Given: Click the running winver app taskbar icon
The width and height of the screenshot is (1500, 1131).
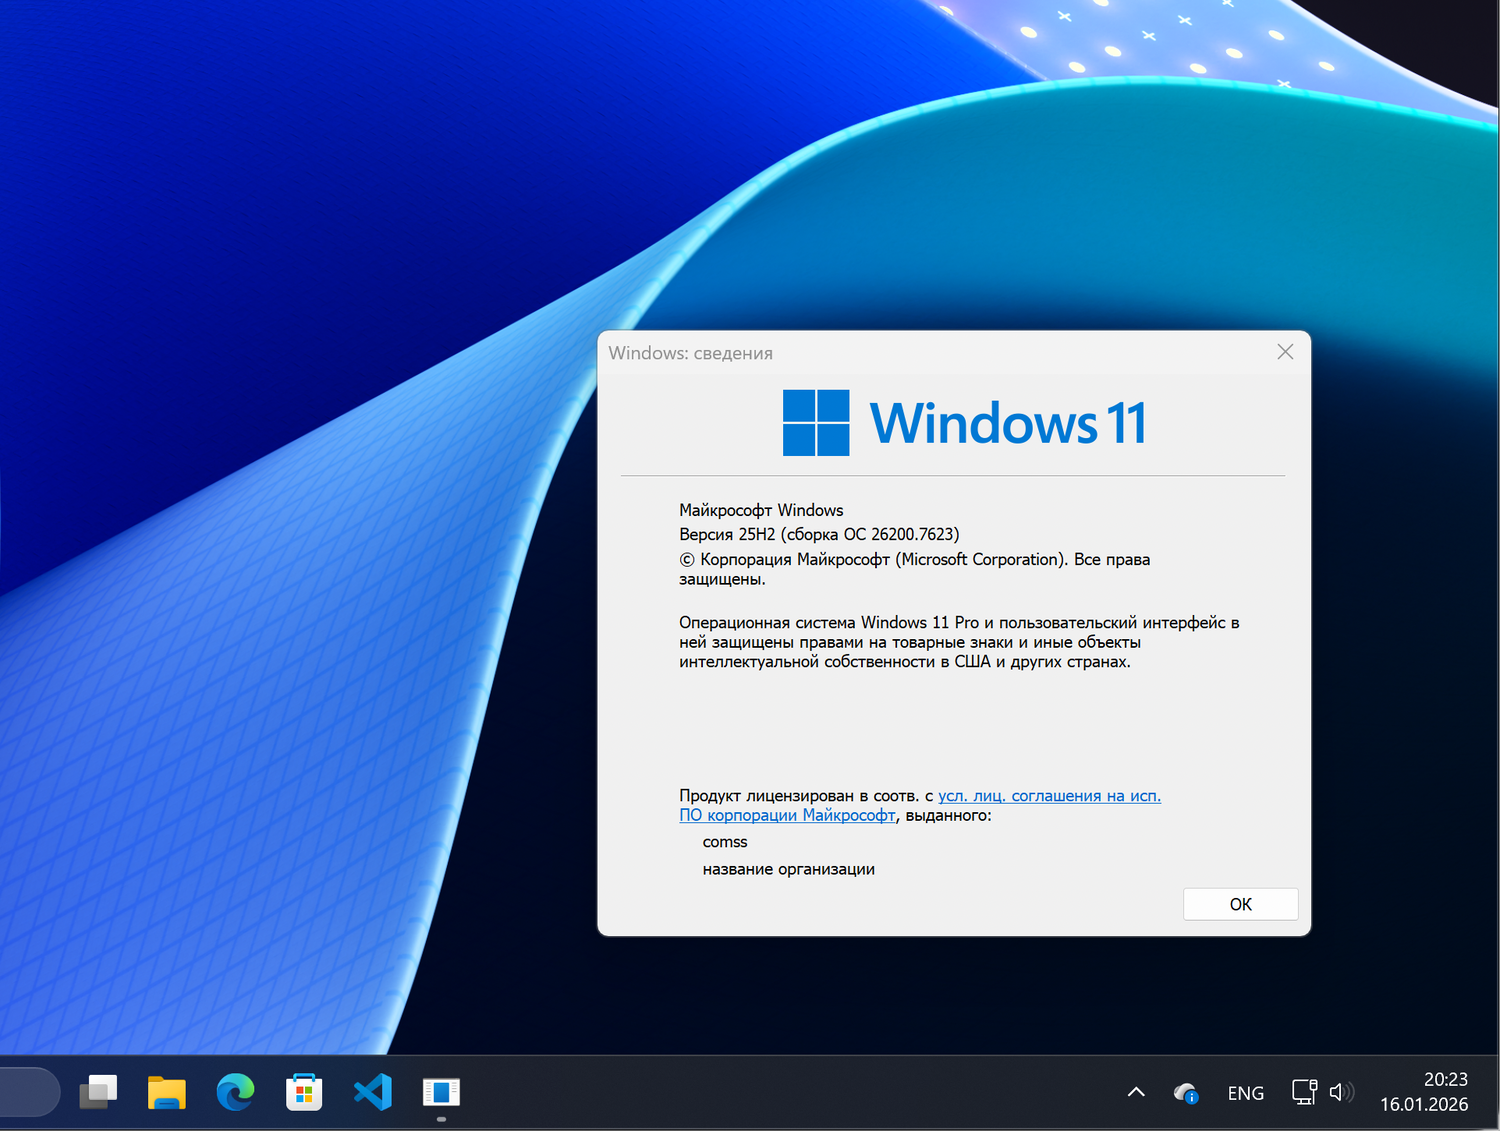Looking at the screenshot, I should click(441, 1092).
